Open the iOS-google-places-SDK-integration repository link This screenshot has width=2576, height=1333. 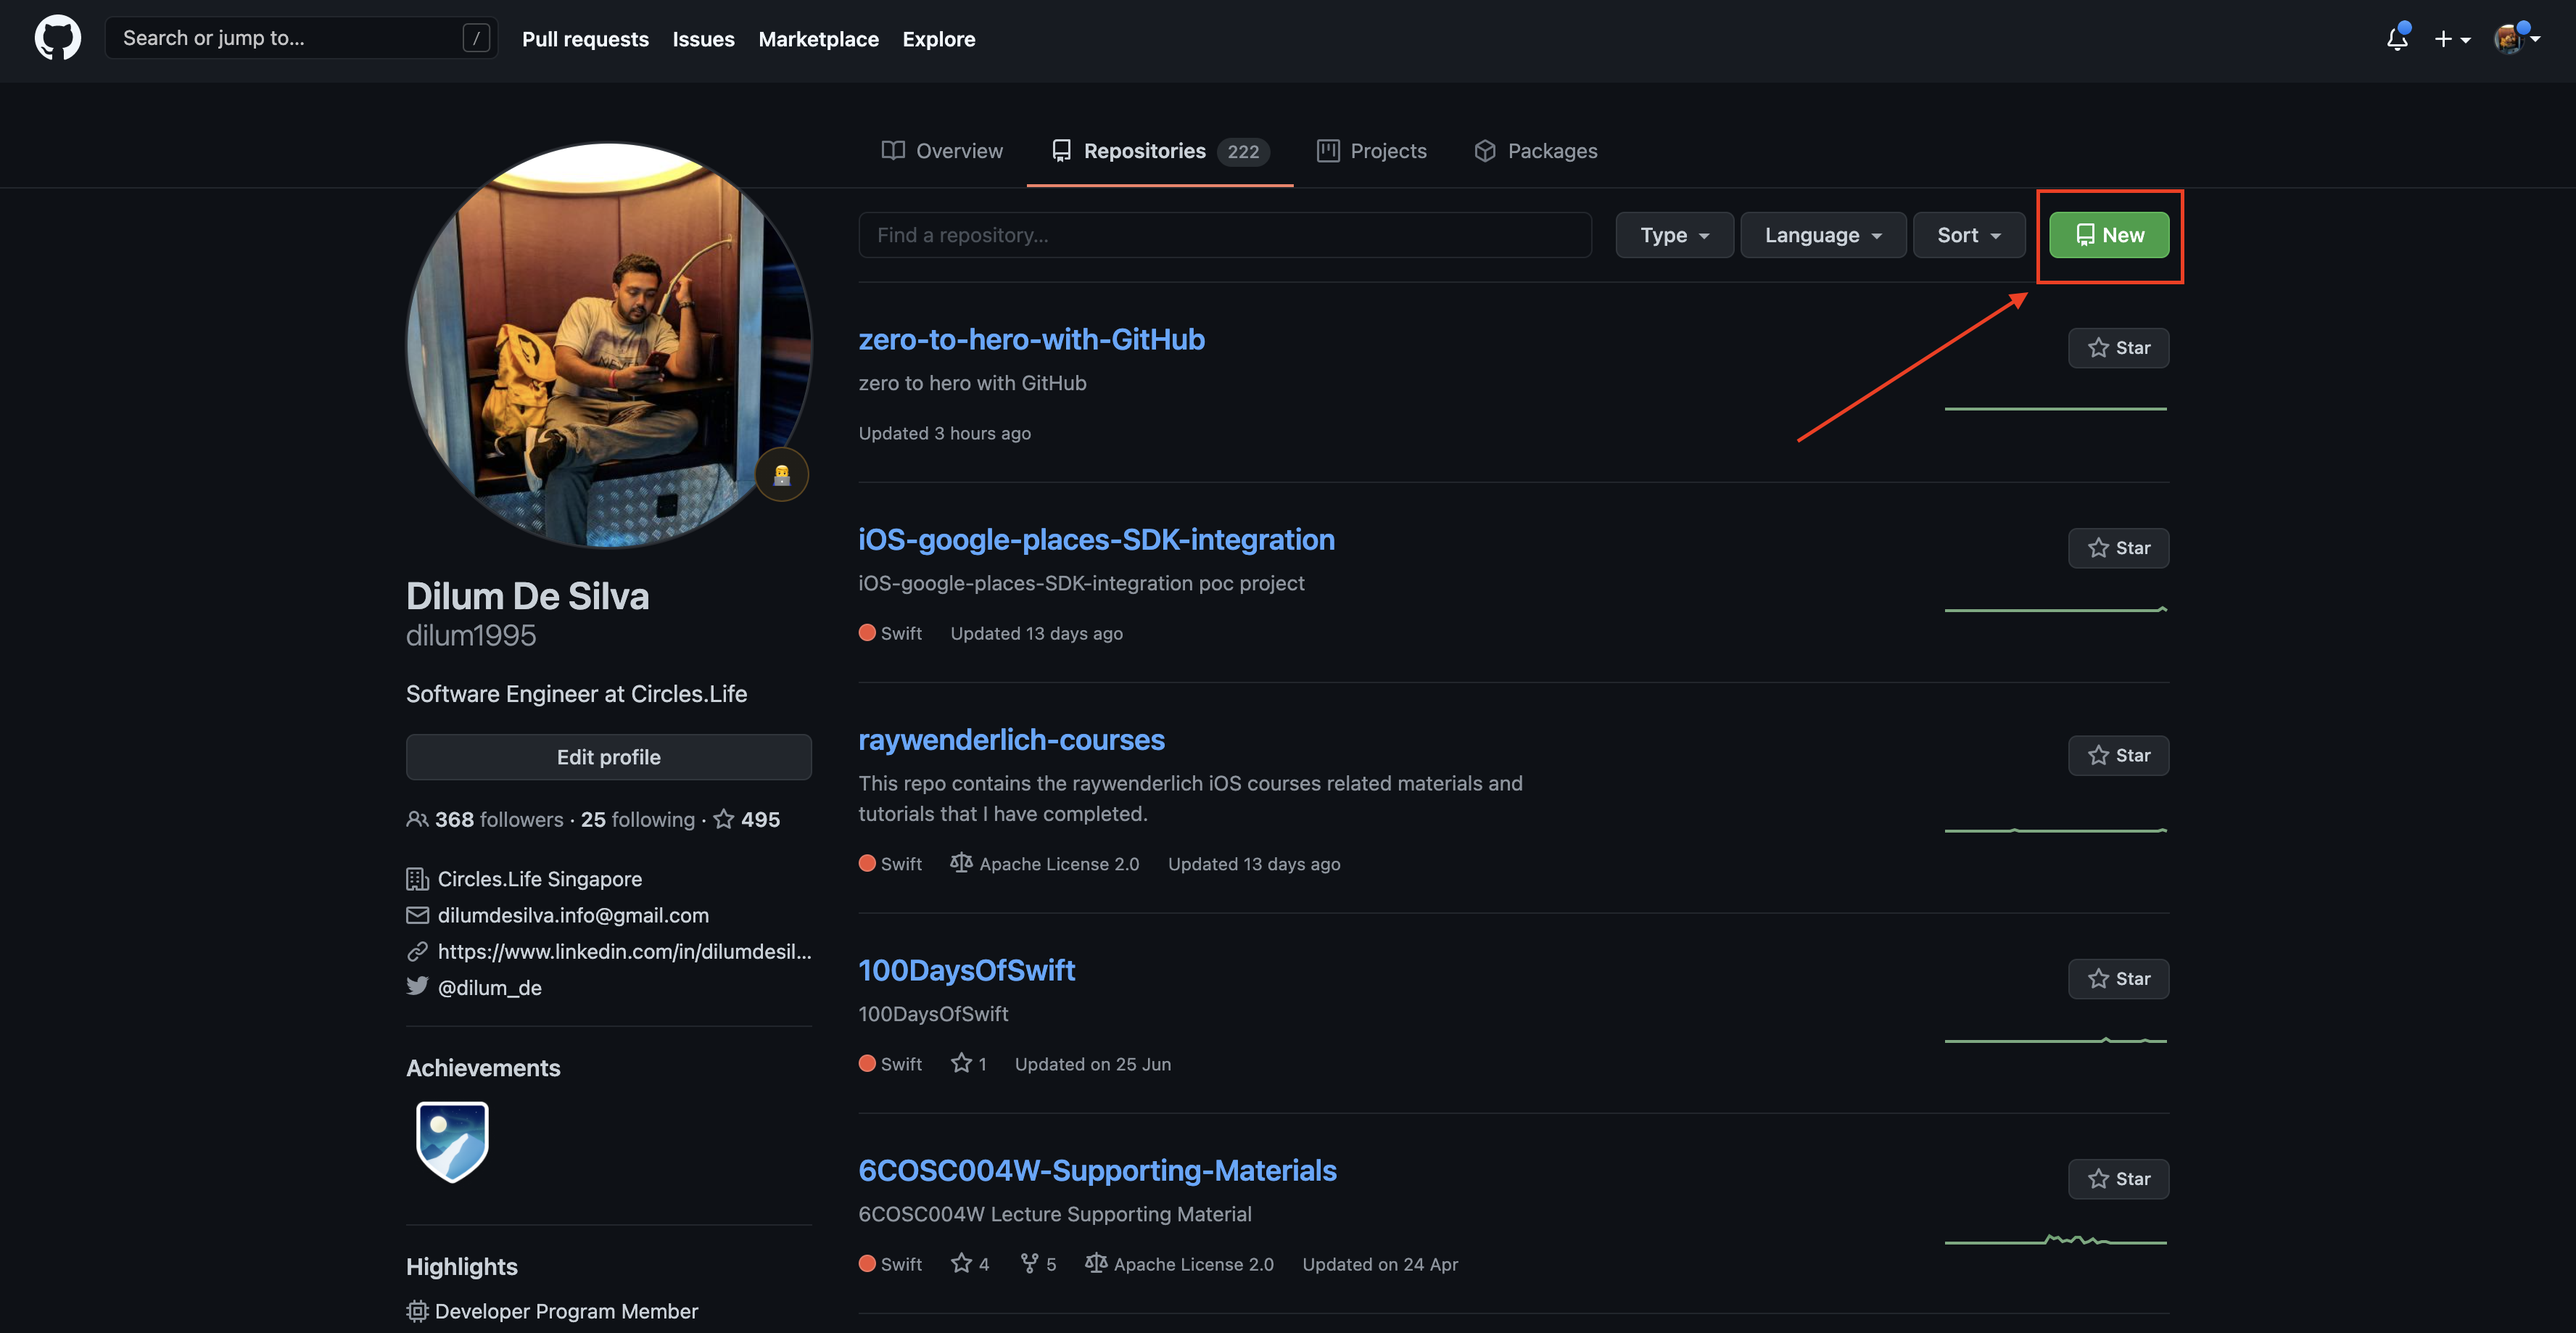[x=1096, y=539]
